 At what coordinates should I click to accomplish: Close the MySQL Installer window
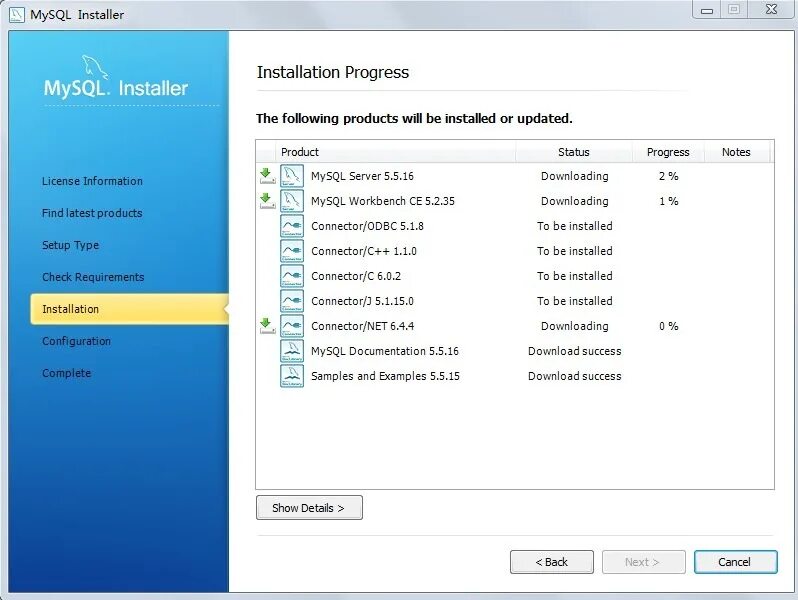772,9
